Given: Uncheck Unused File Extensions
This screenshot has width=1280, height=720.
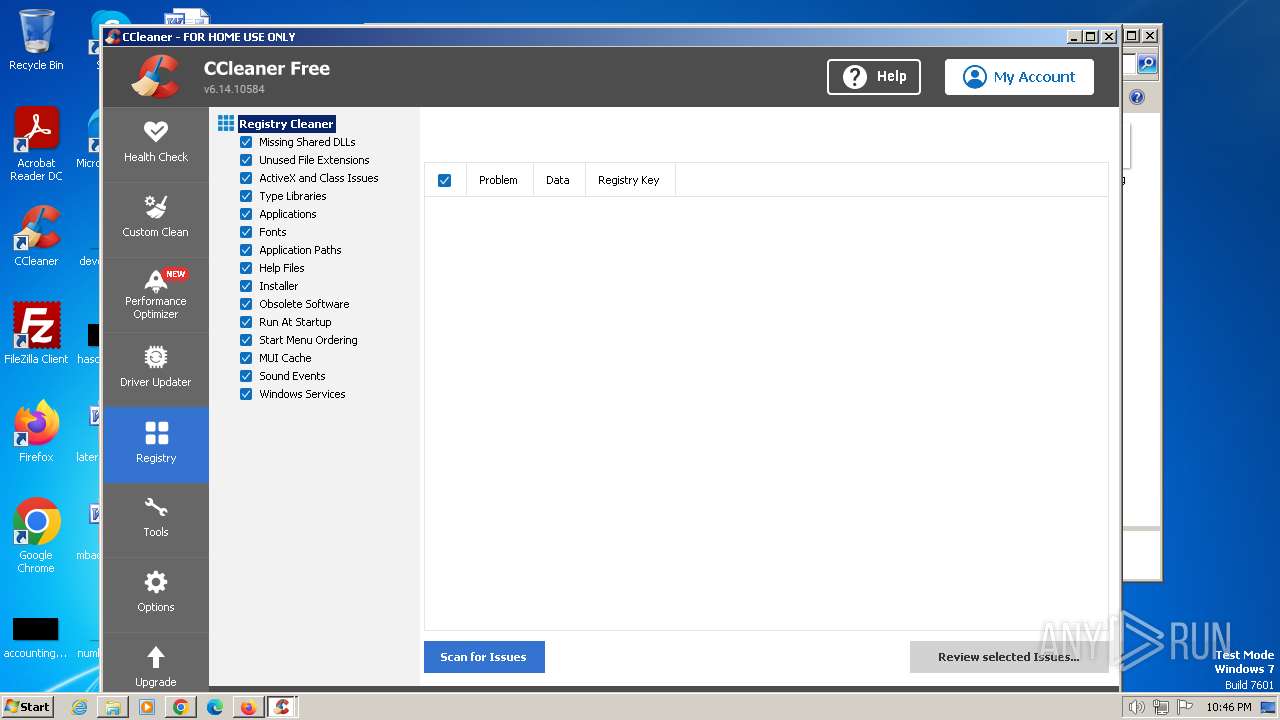Looking at the screenshot, I should [x=246, y=160].
